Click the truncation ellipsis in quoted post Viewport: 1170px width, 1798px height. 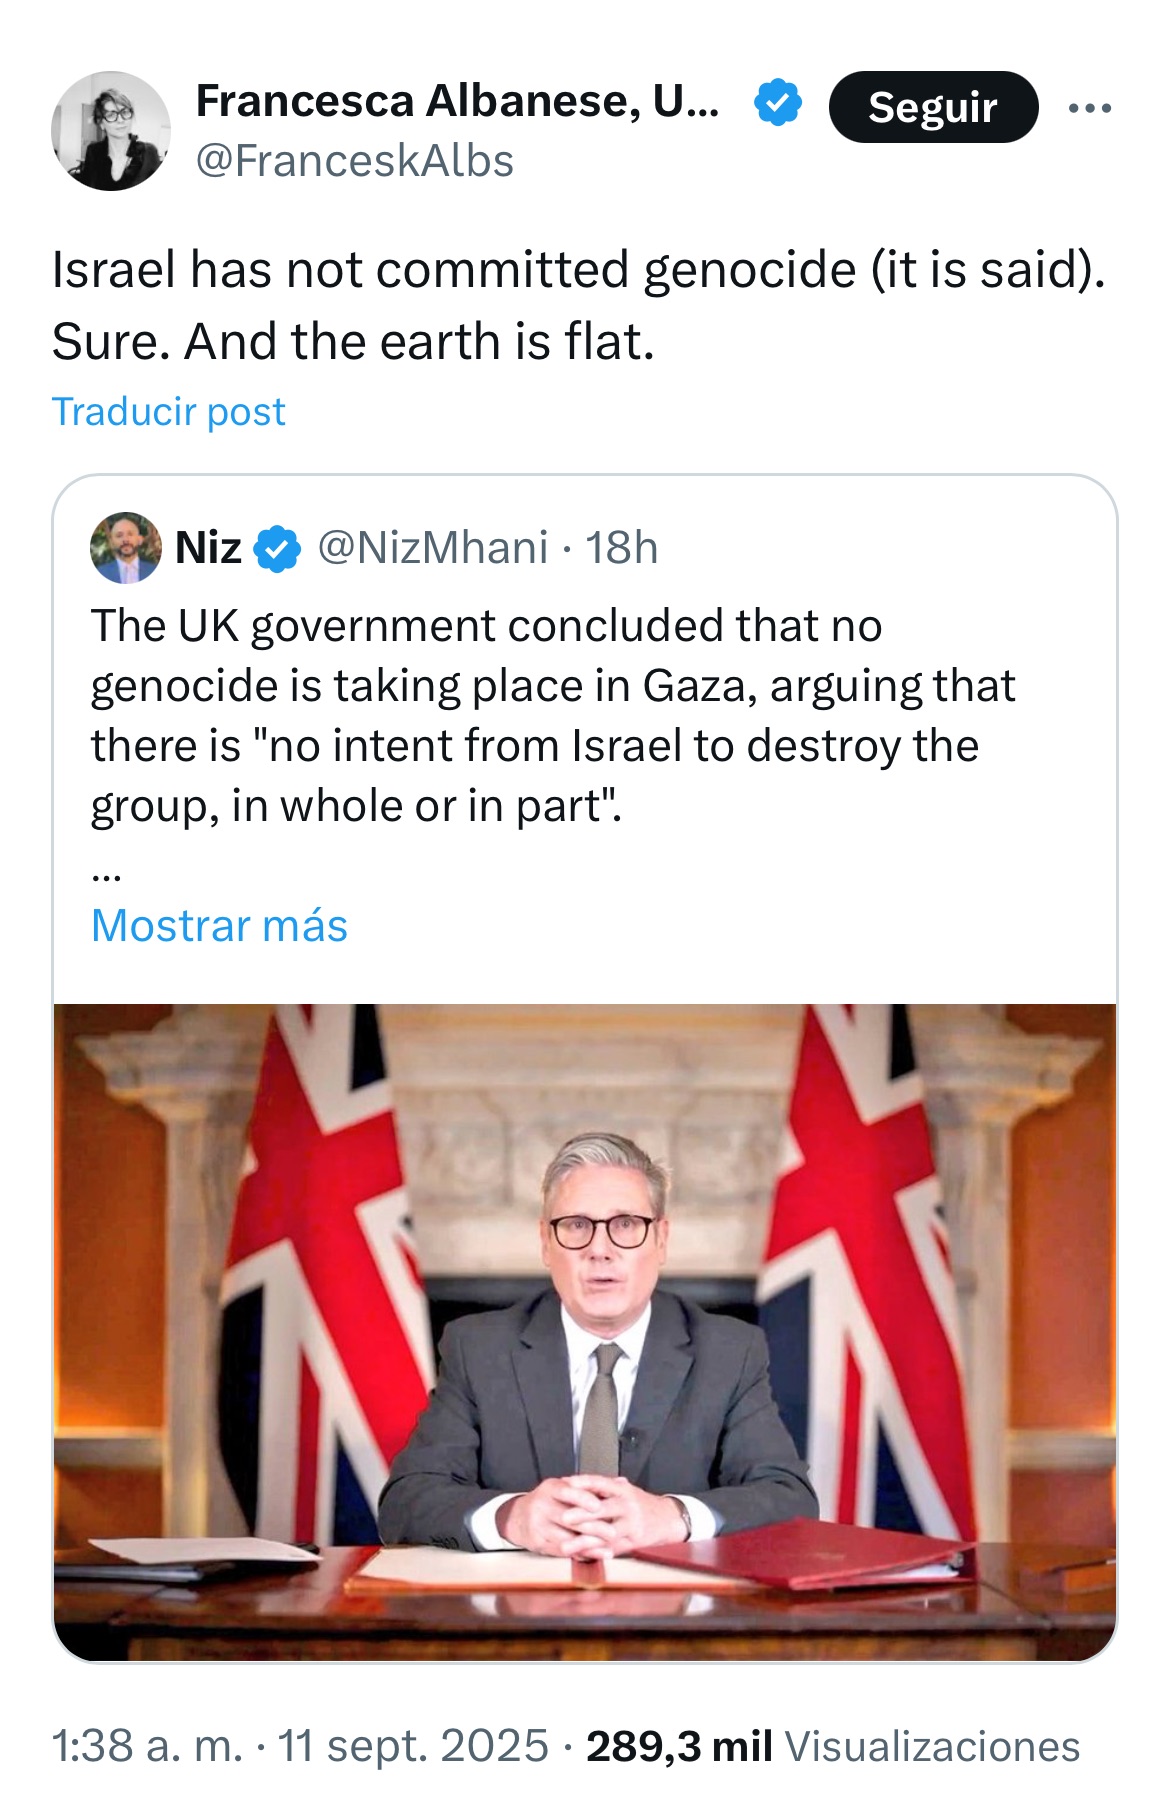[x=106, y=872]
